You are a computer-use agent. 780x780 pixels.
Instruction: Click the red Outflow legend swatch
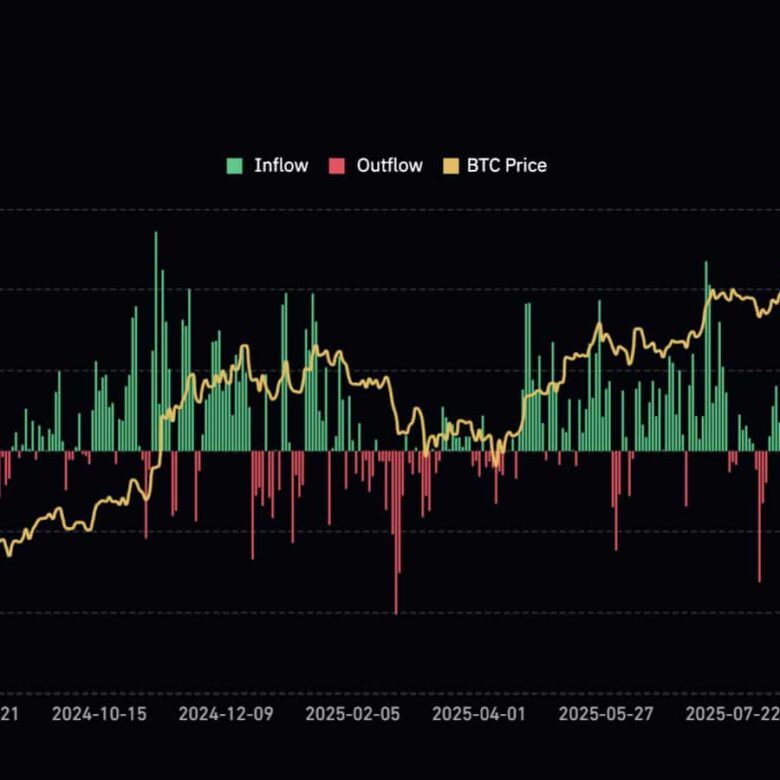(337, 166)
